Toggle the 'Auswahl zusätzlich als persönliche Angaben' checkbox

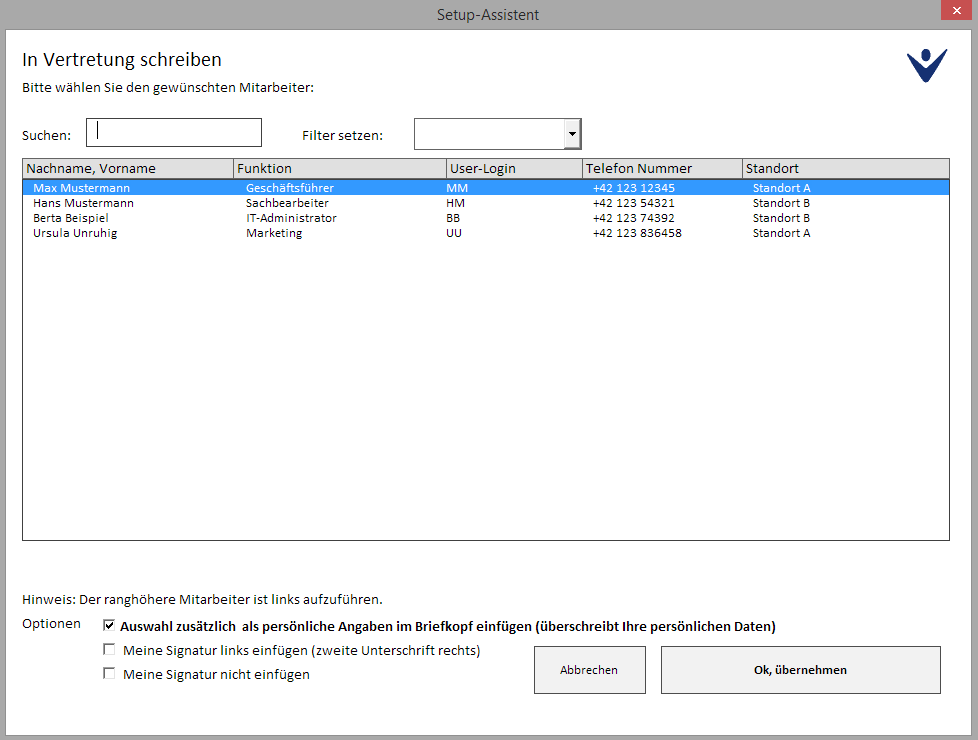click(109, 626)
